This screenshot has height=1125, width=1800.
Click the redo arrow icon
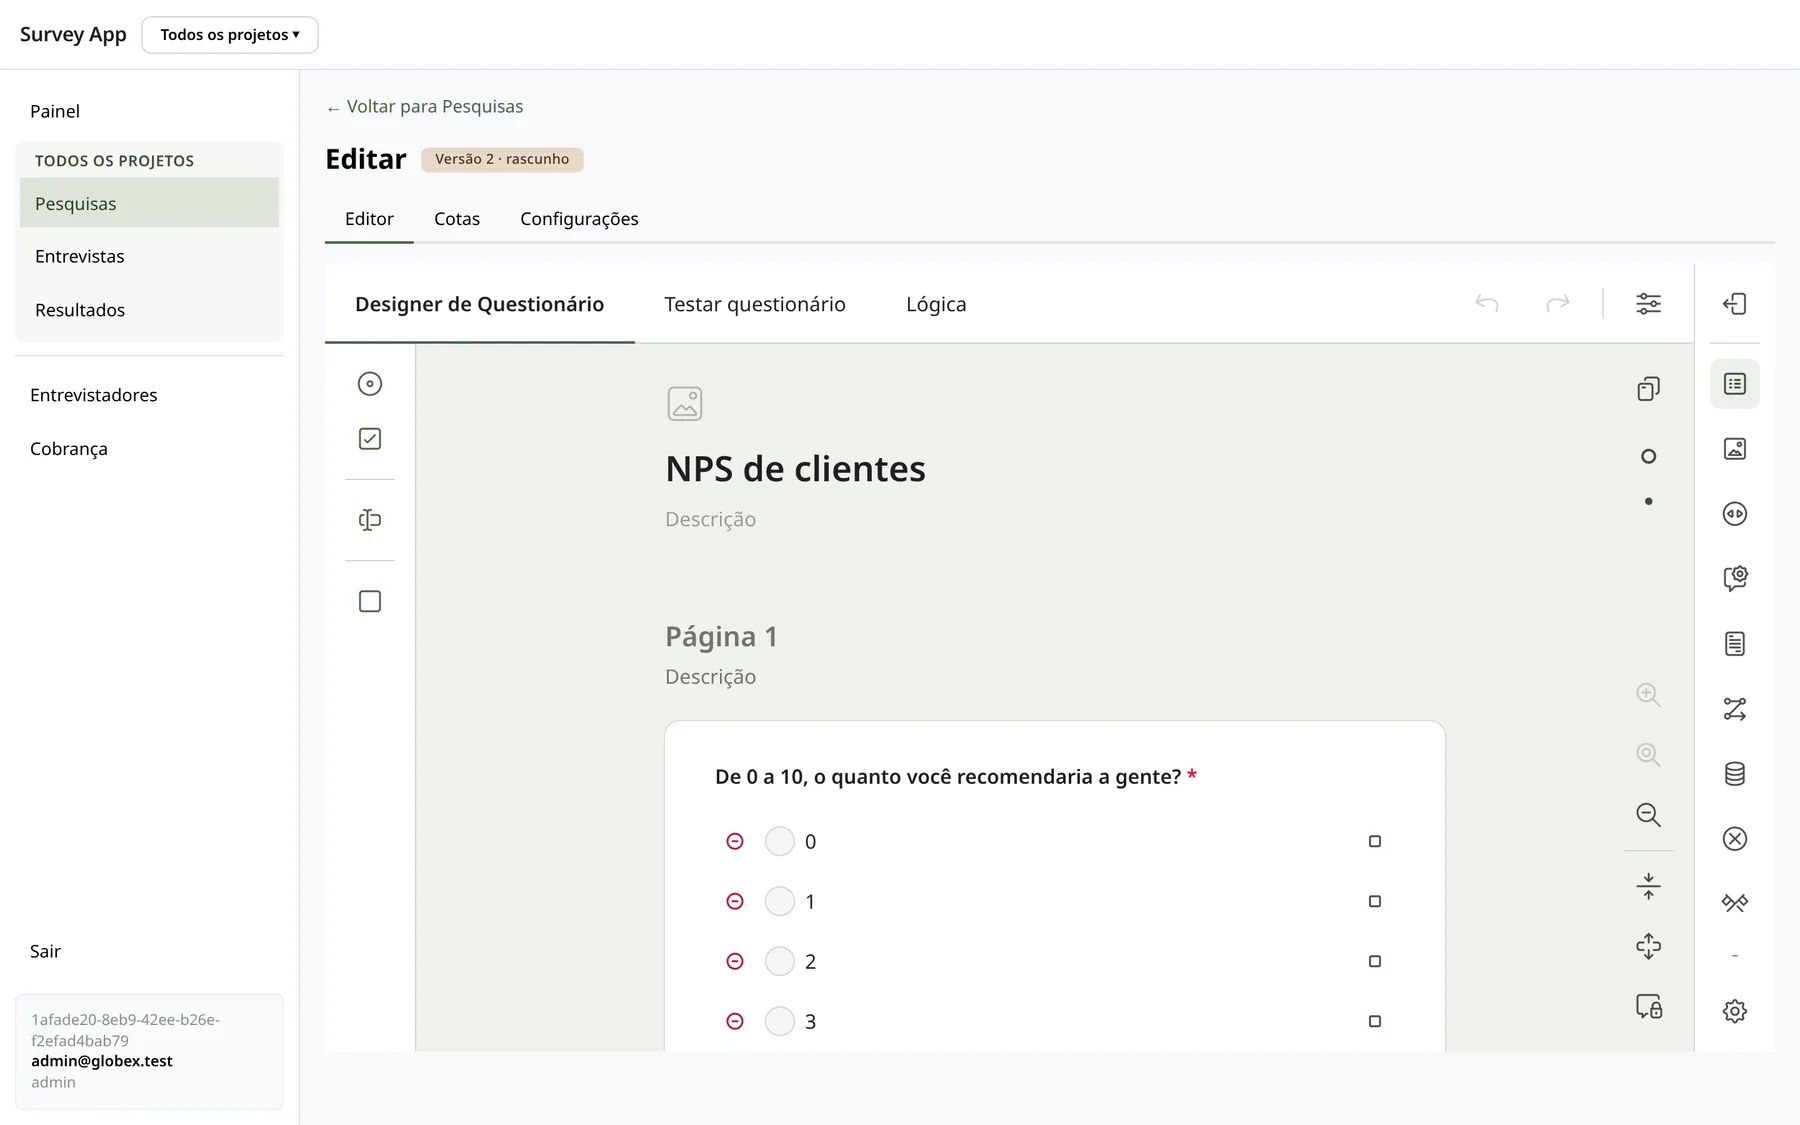tap(1557, 303)
